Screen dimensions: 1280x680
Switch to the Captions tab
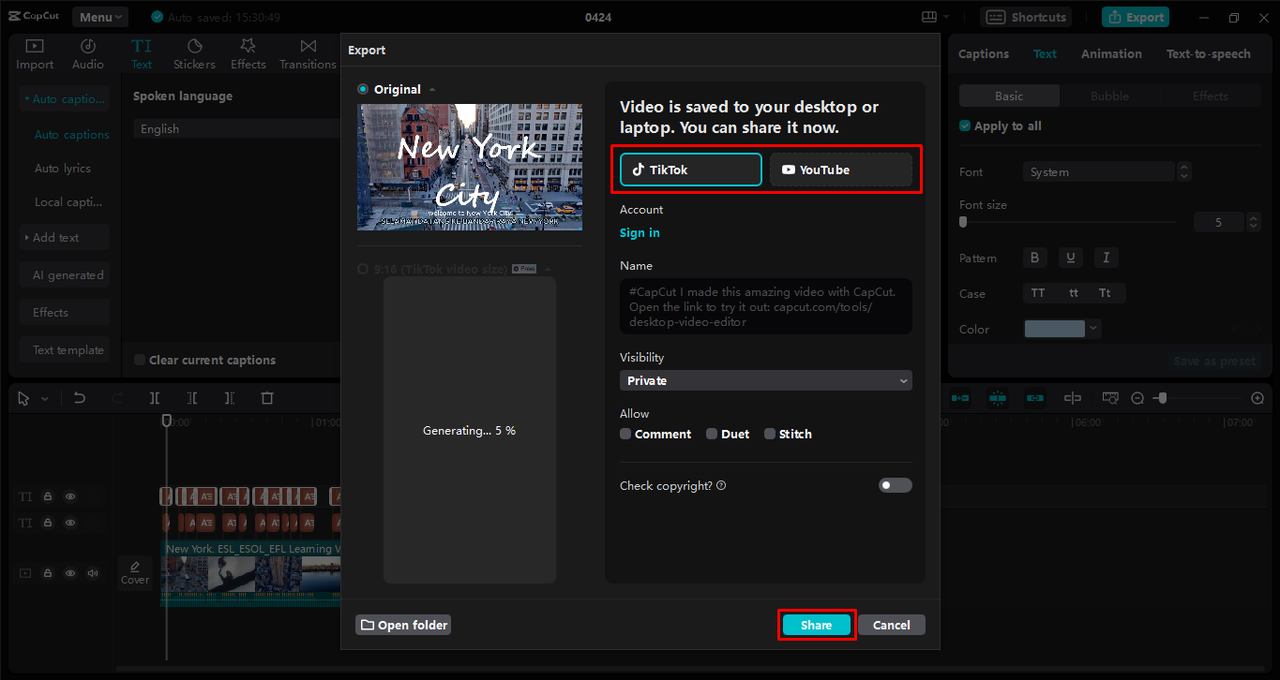[x=984, y=54]
